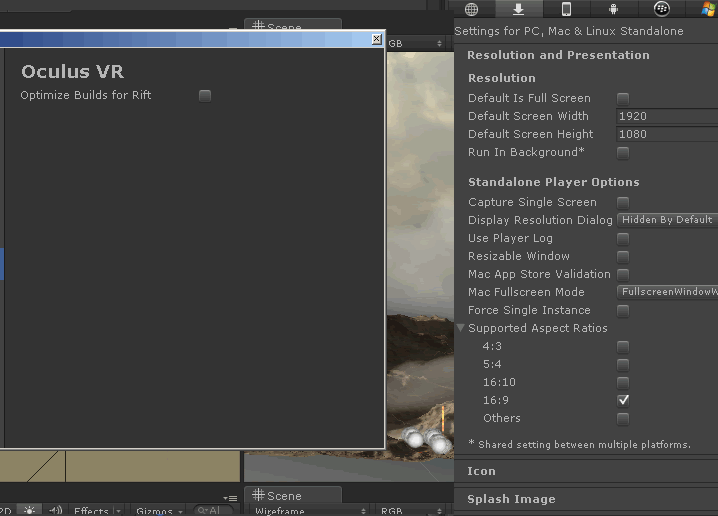718x516 pixels.
Task: Select the Web Player platform globe icon
Action: point(471,9)
